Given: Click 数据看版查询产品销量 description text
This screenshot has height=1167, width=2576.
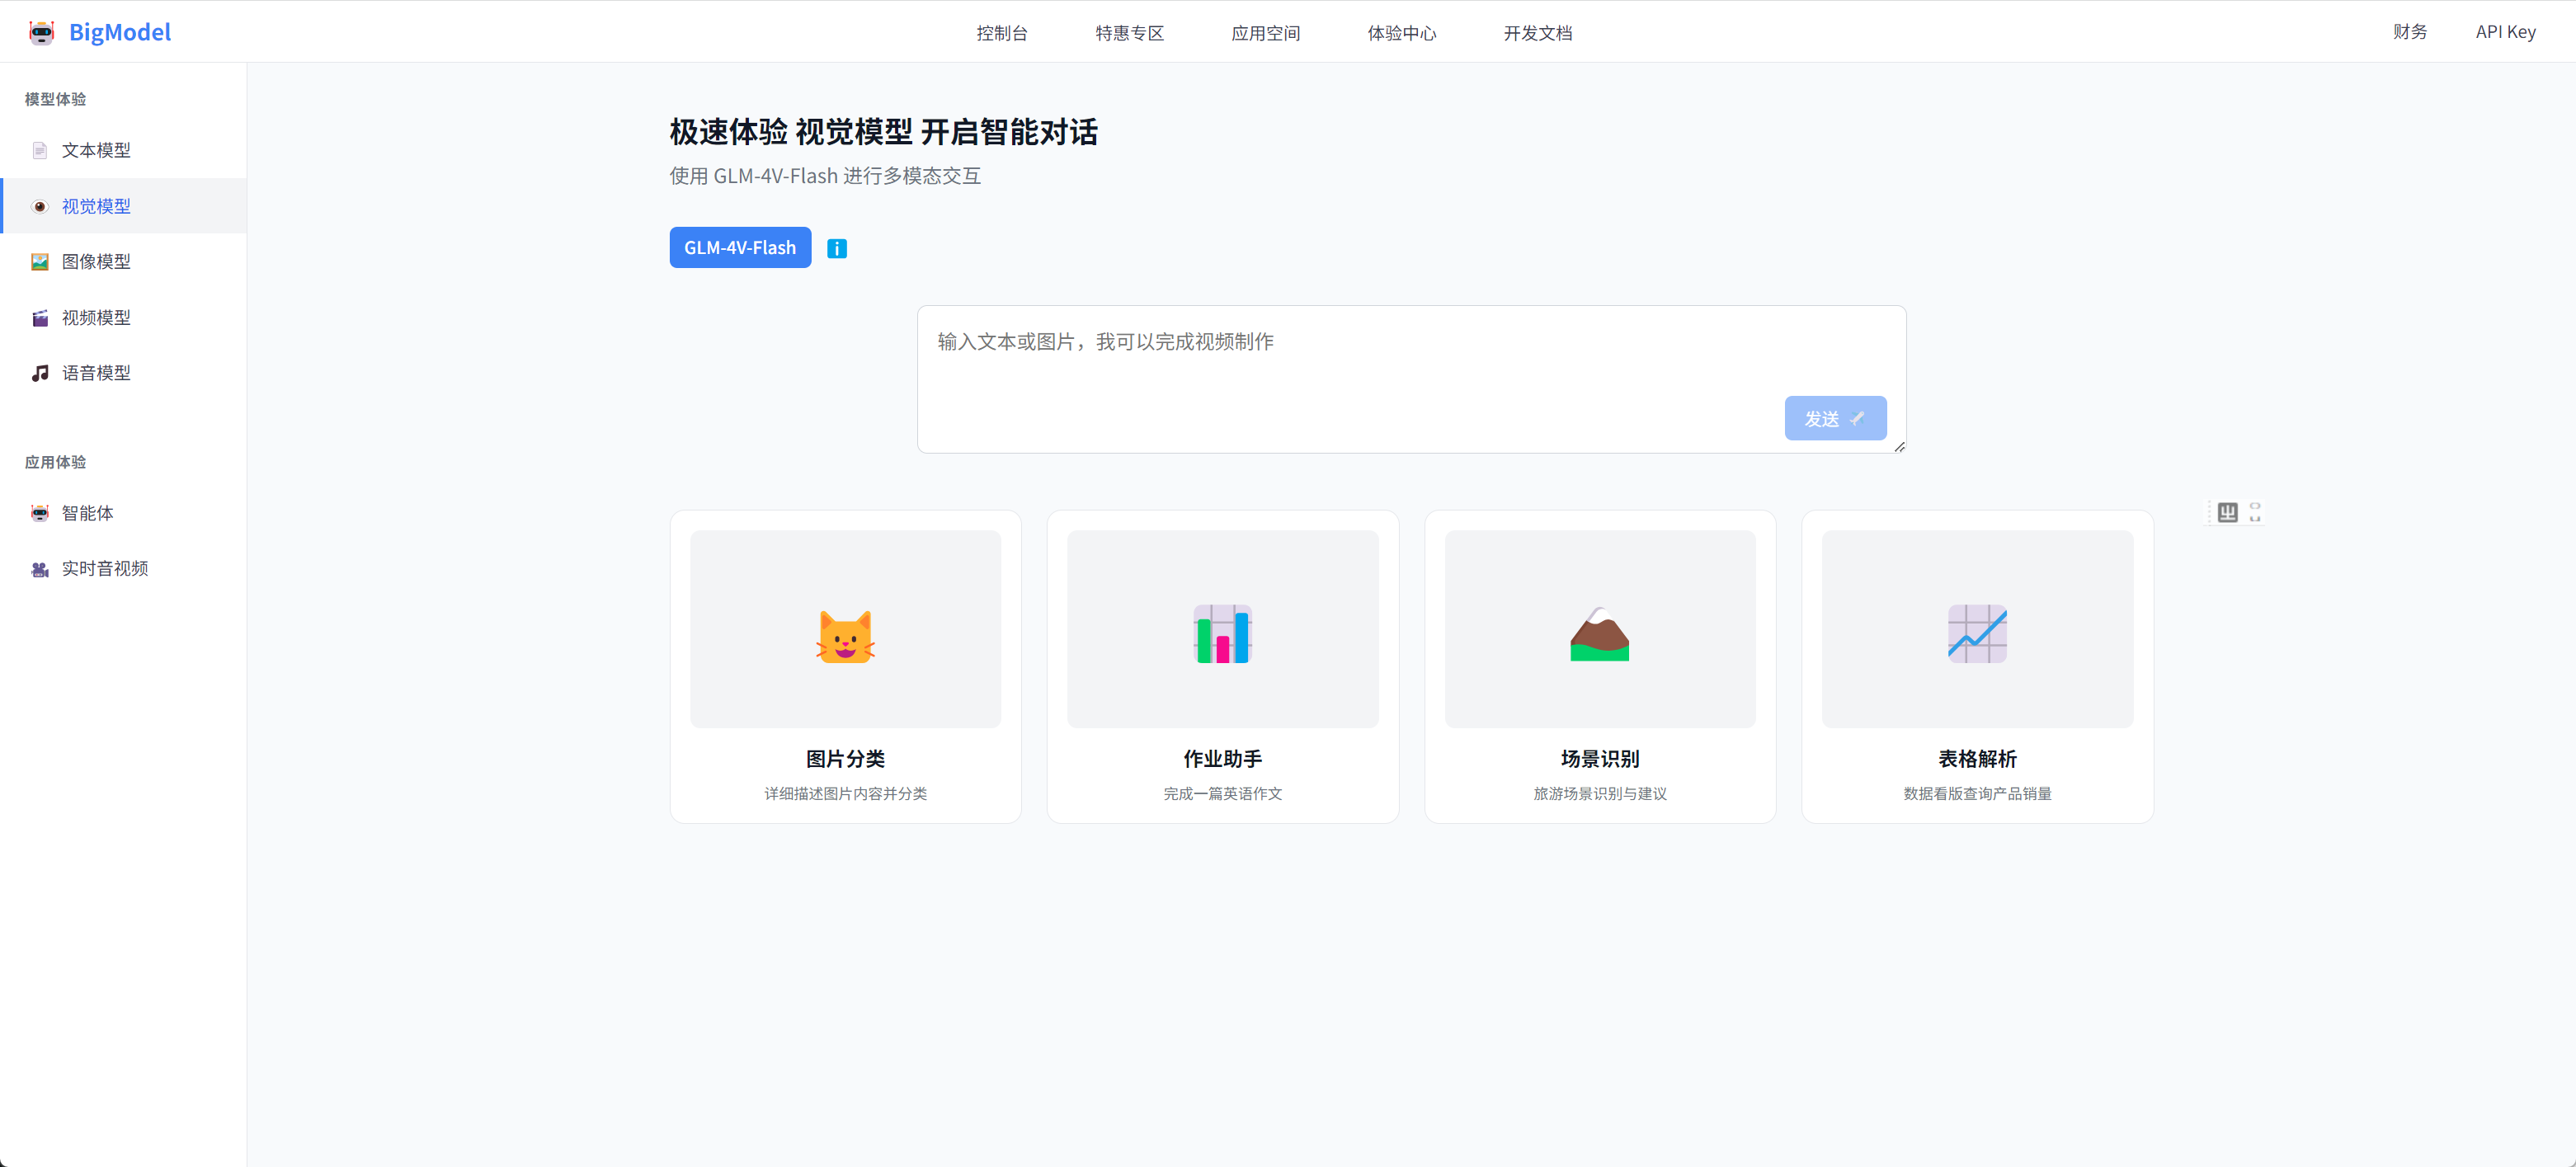Looking at the screenshot, I should tap(1977, 794).
